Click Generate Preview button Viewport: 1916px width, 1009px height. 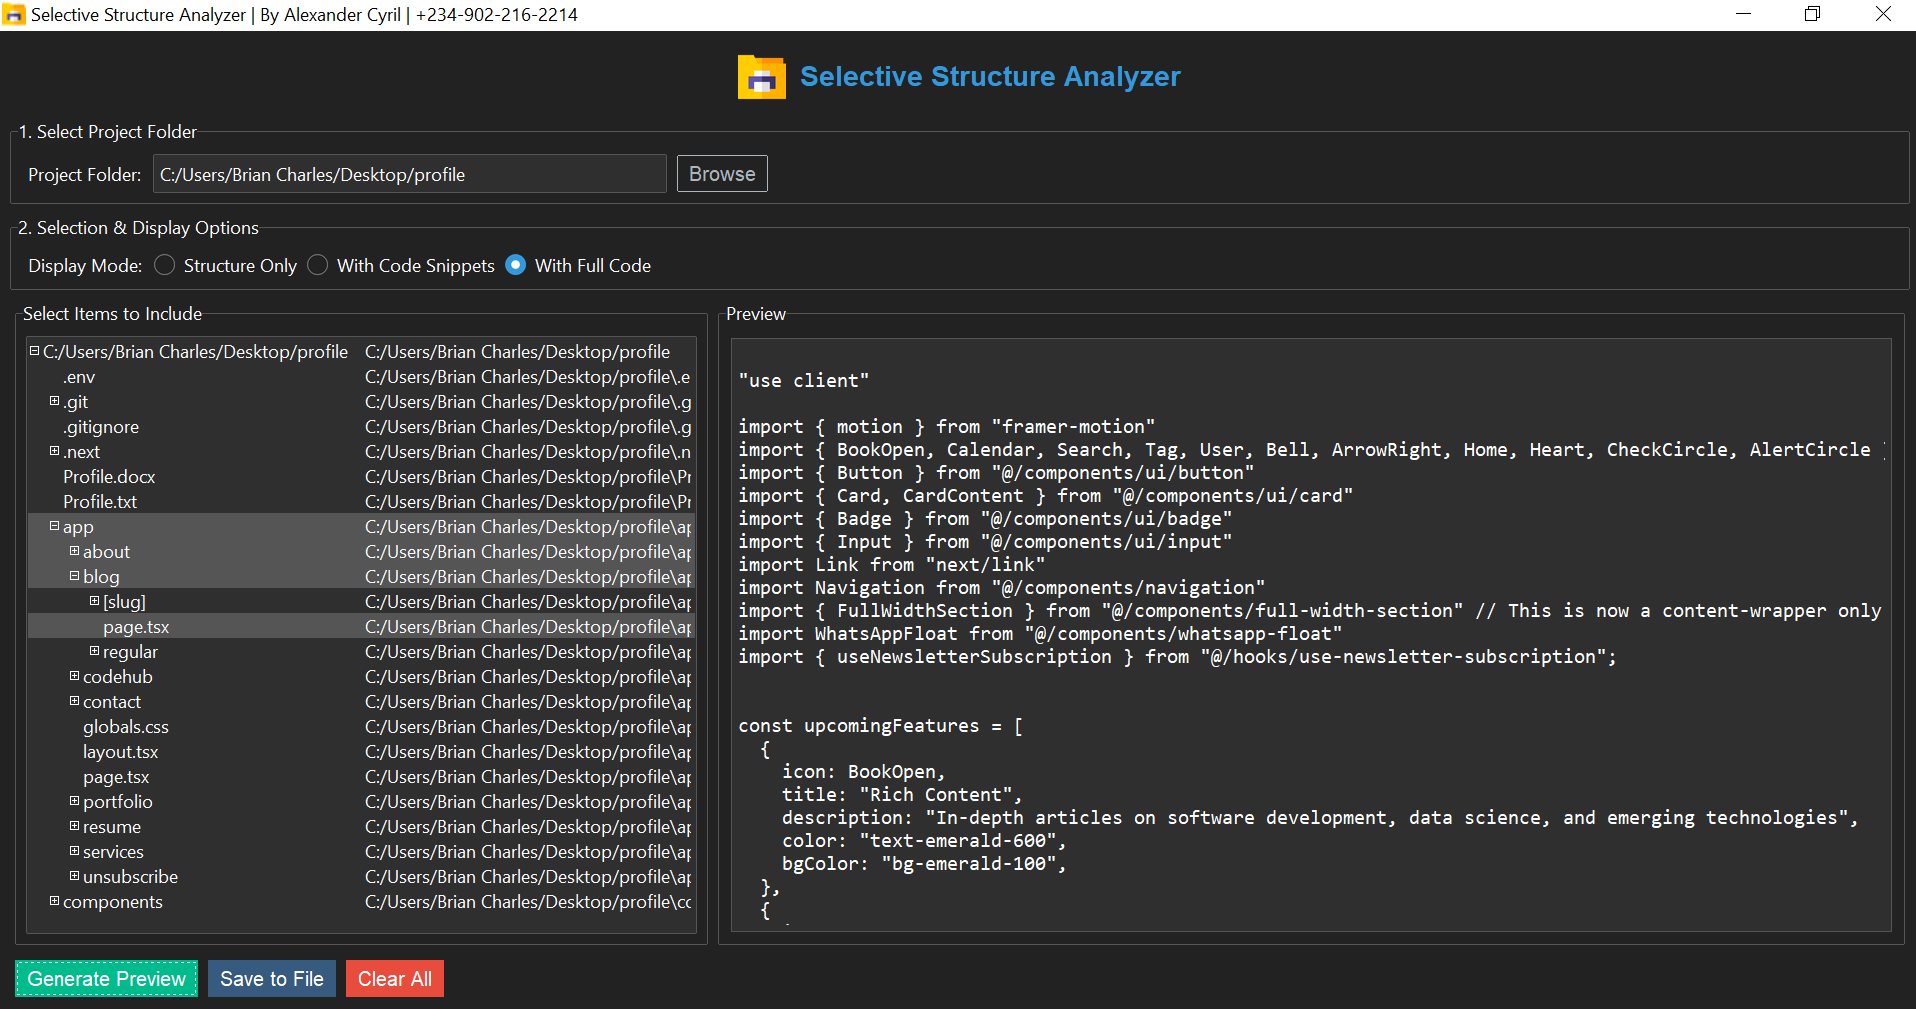[107, 979]
